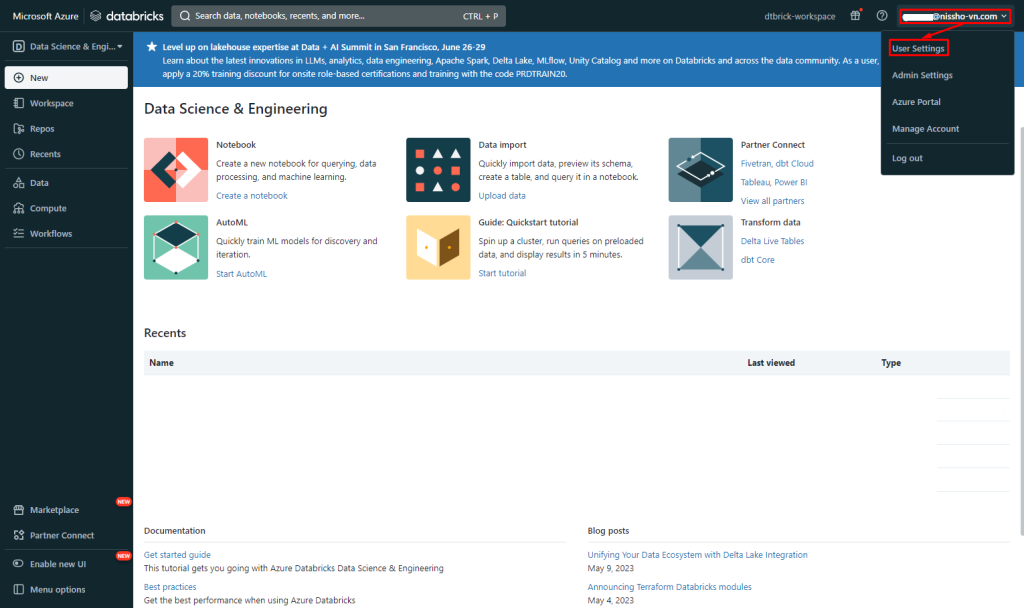Click Log out in account menu
1024x608 pixels.
click(x=907, y=158)
